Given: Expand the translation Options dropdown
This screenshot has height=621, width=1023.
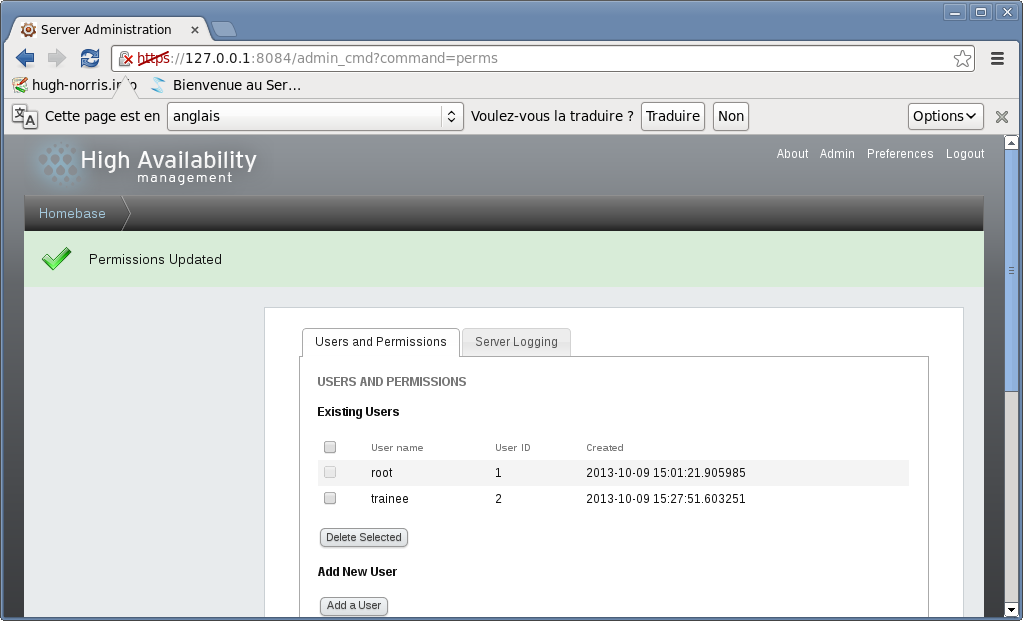Looking at the screenshot, I should (945, 116).
